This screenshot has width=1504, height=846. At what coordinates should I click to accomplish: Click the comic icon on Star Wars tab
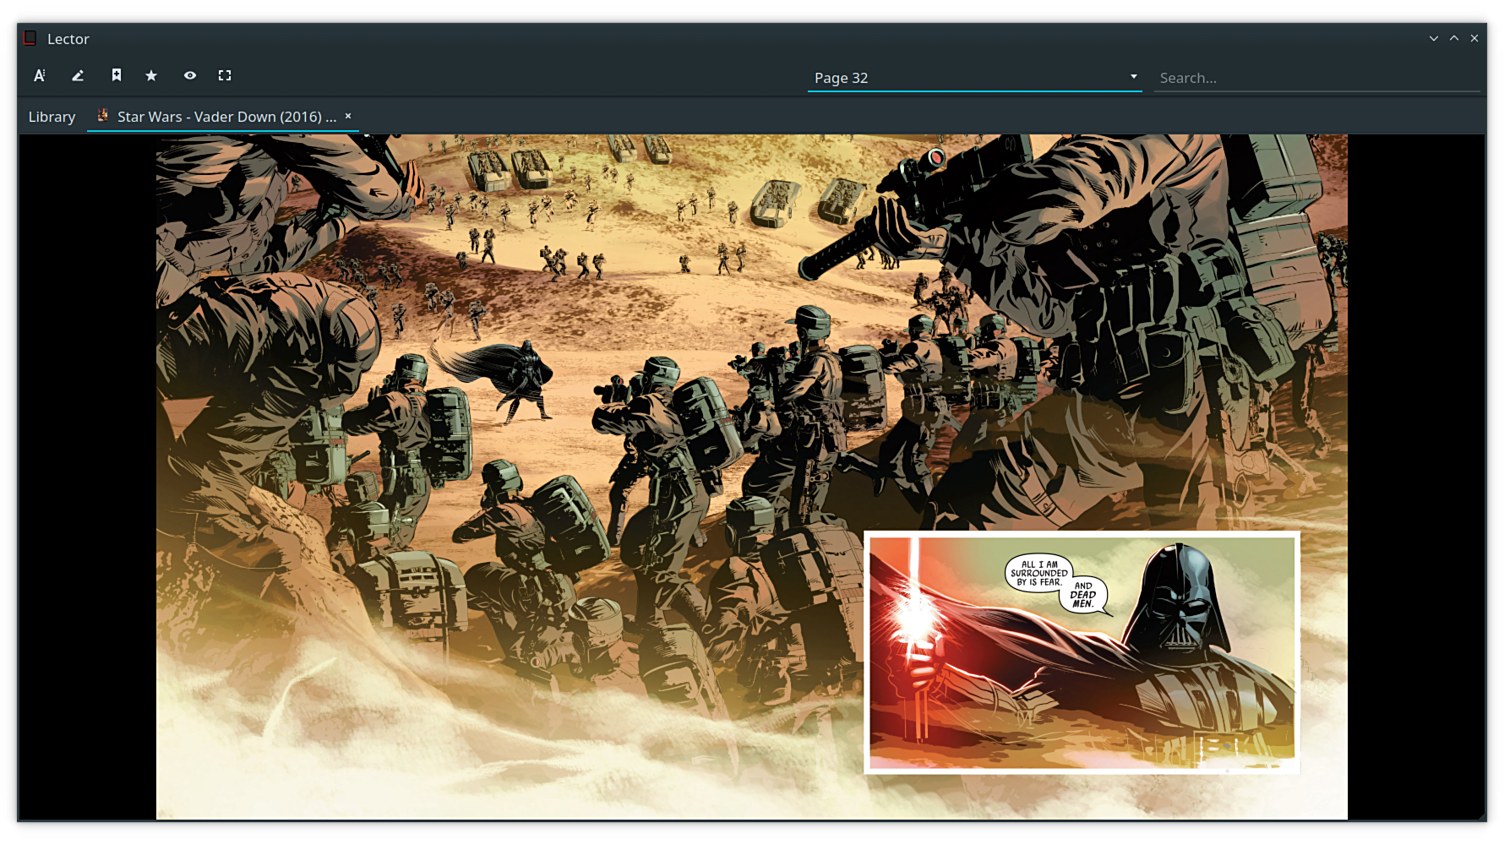pos(102,116)
